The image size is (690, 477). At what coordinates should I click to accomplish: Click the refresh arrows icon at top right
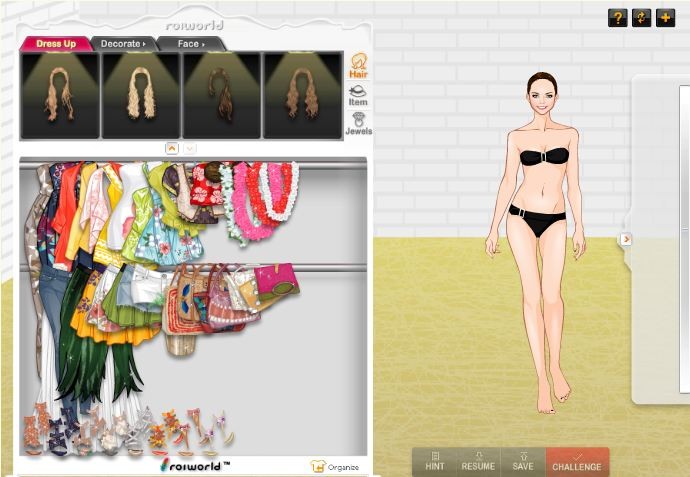tap(641, 17)
